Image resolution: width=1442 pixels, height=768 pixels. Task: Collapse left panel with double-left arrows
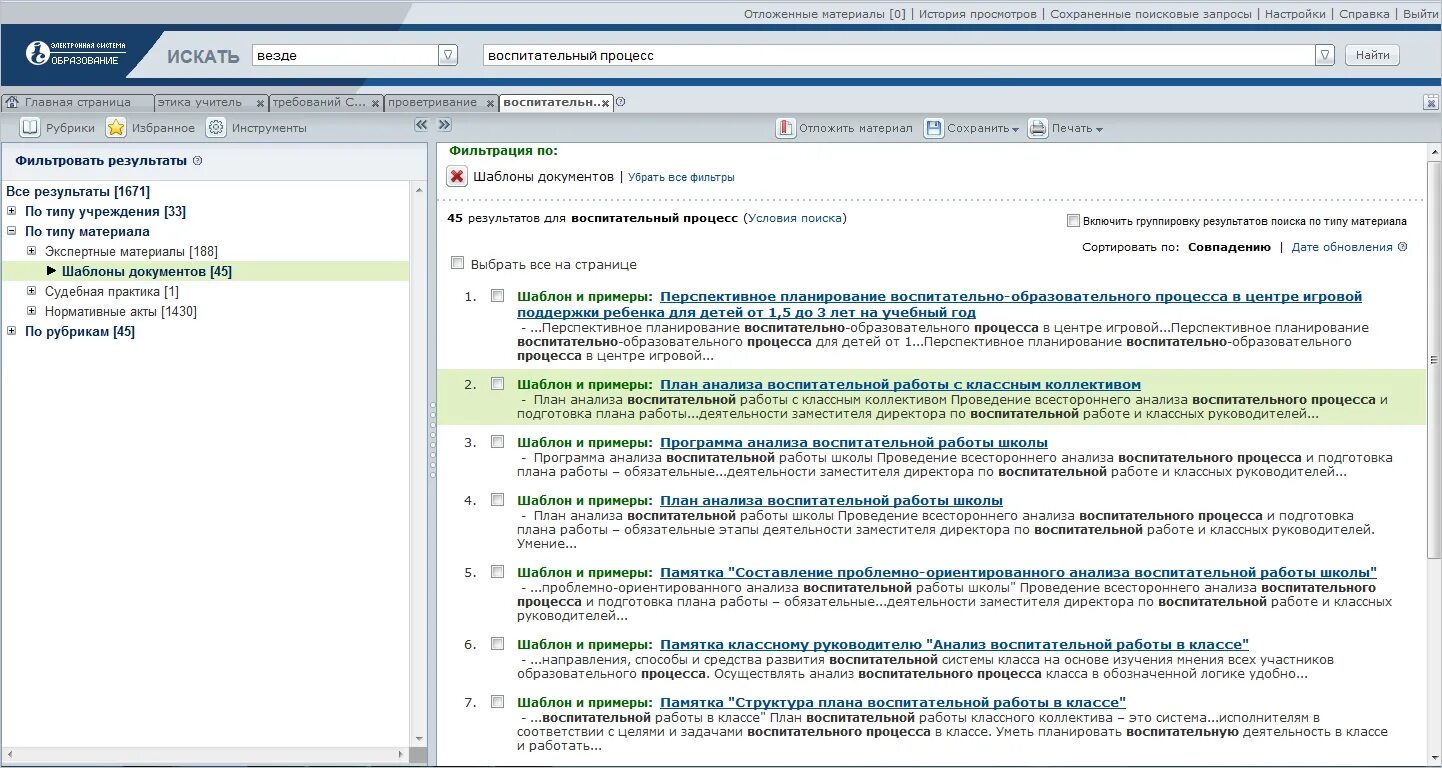point(421,125)
